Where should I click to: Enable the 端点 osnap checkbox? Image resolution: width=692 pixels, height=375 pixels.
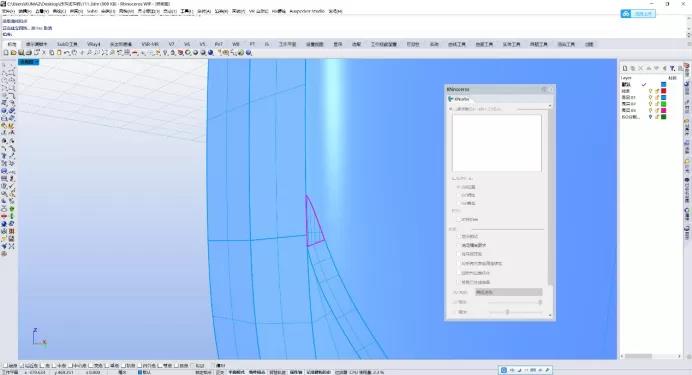pyautogui.click(x=6, y=366)
